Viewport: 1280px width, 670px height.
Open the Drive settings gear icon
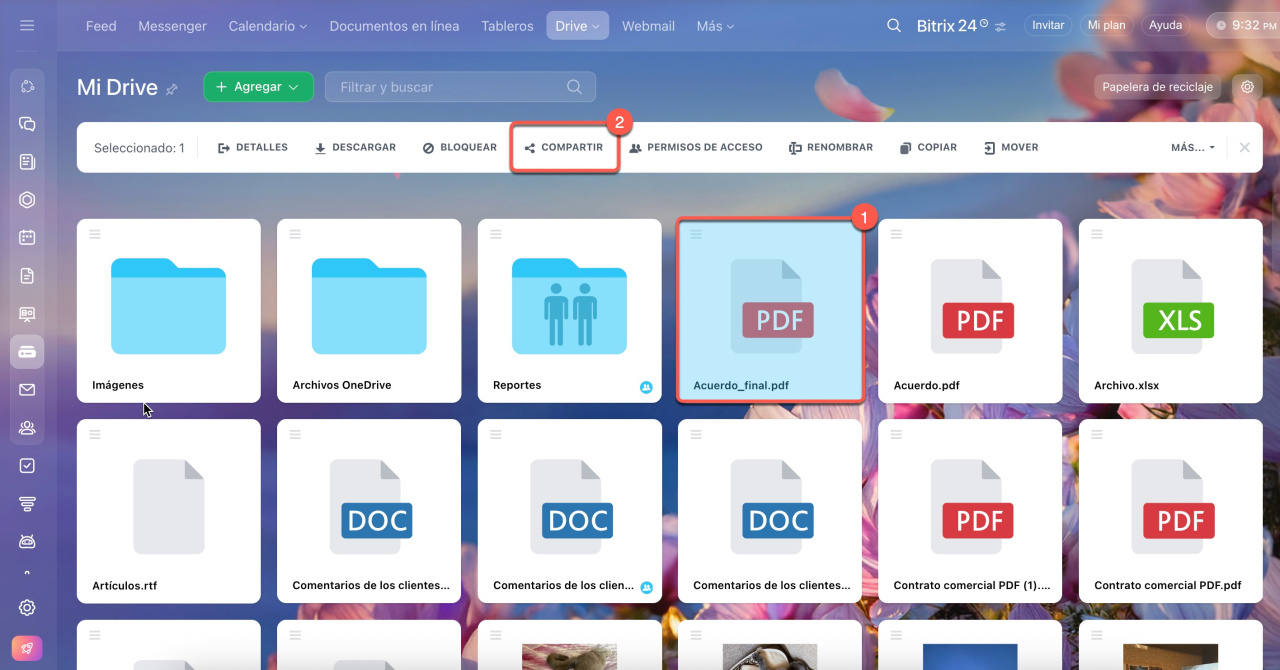(x=1247, y=87)
